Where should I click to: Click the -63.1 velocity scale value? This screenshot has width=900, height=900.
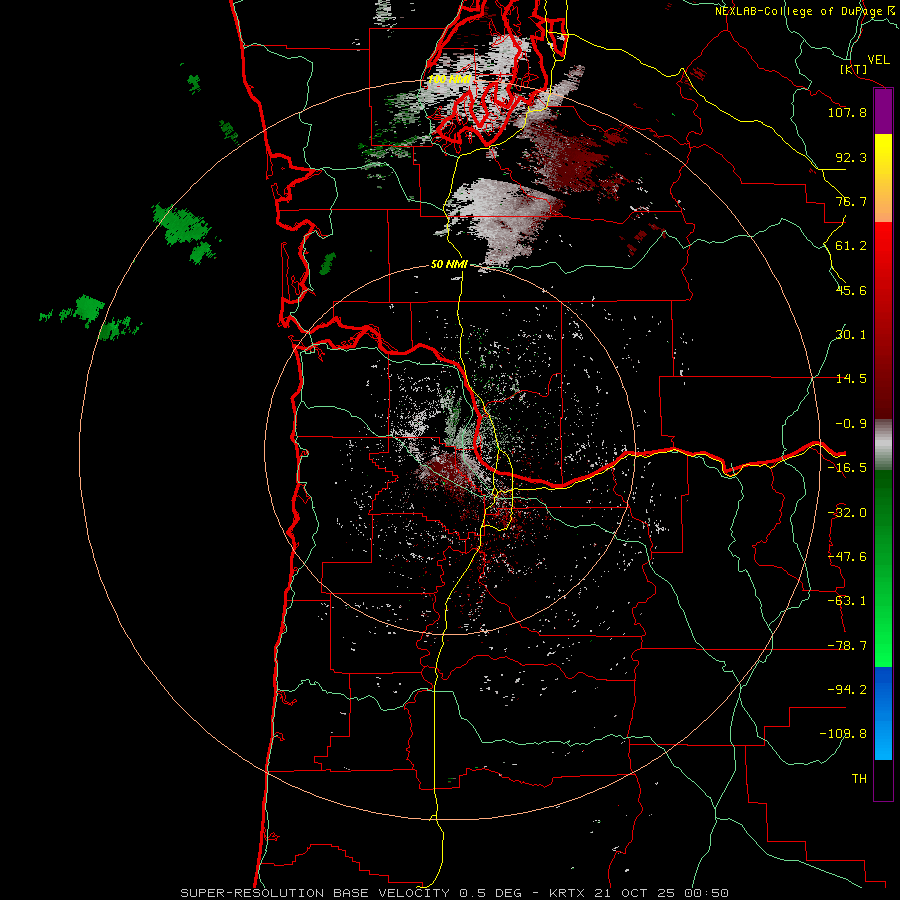(847, 601)
